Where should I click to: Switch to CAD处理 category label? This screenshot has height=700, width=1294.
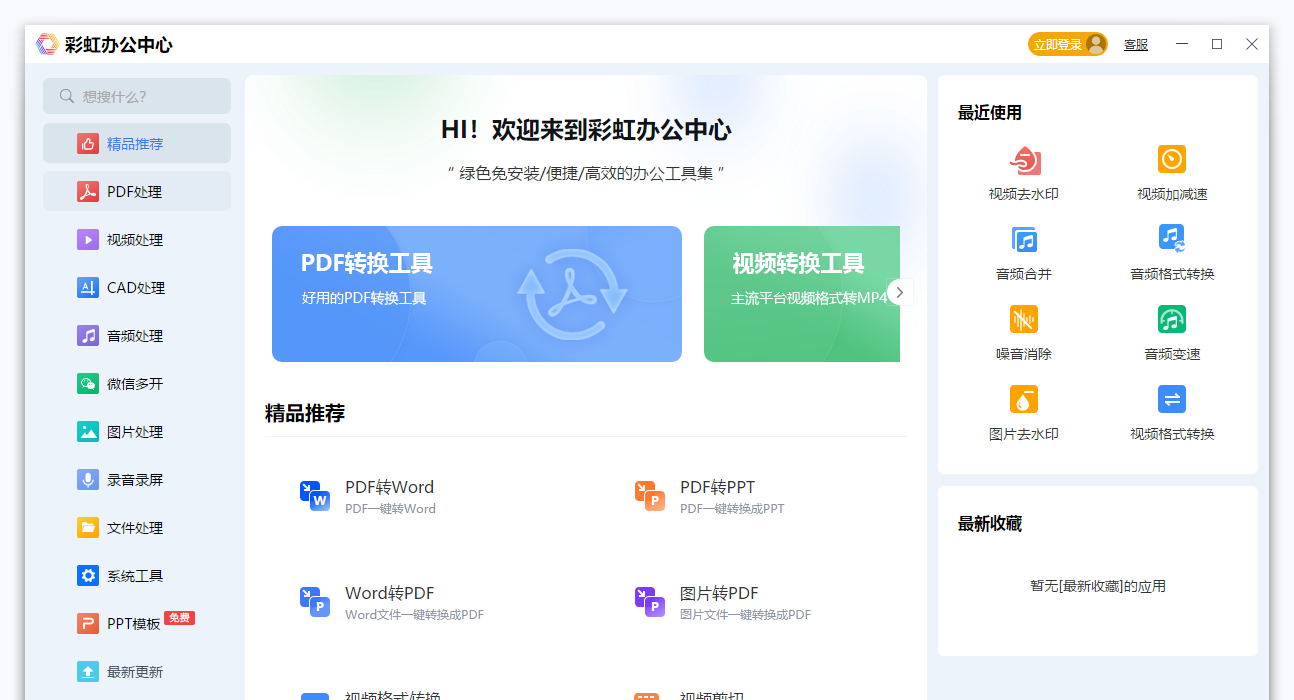click(136, 288)
